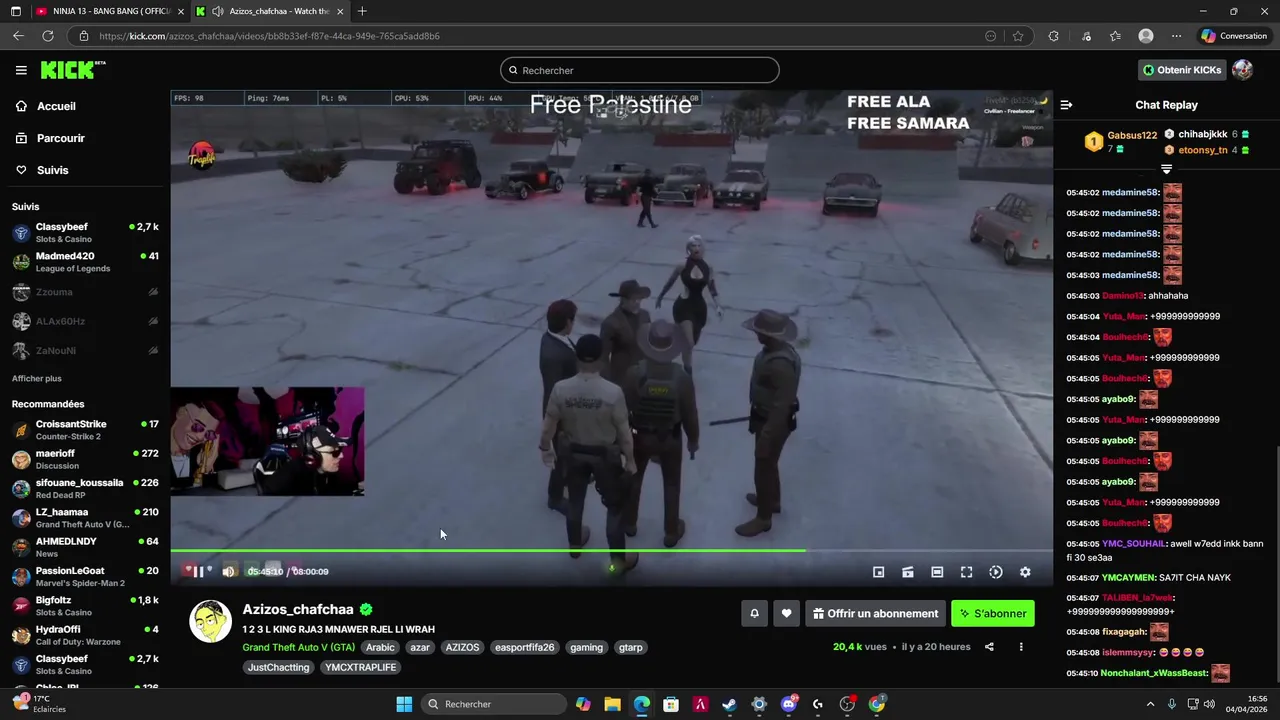Open Steam from taskbar
Viewport: 1280px width, 720px height.
tap(729, 704)
